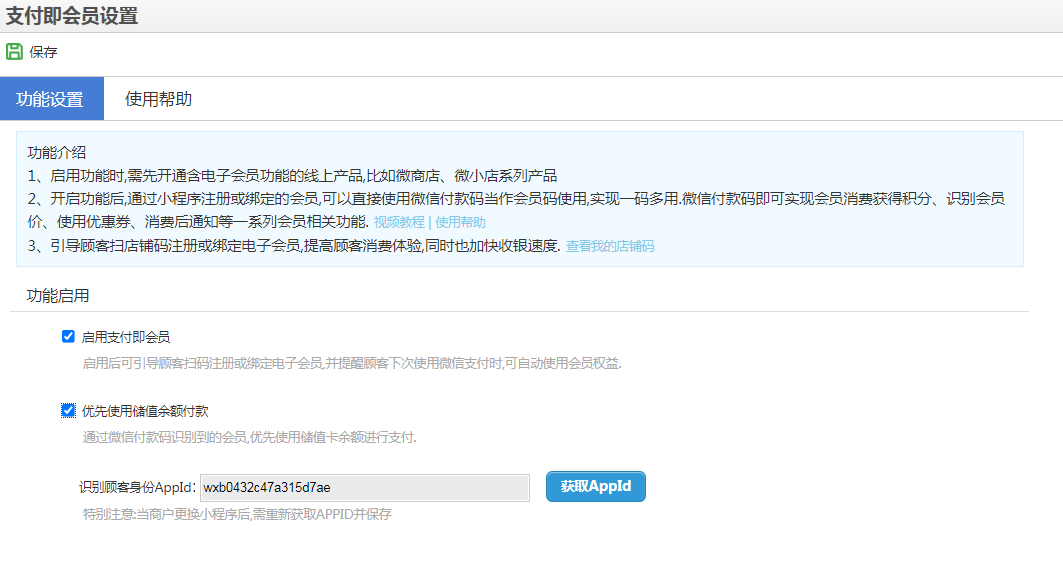Click intro line 3 about 店铺码注册
The width and height of the screenshot is (1063, 561).
pyautogui.click(x=294, y=246)
